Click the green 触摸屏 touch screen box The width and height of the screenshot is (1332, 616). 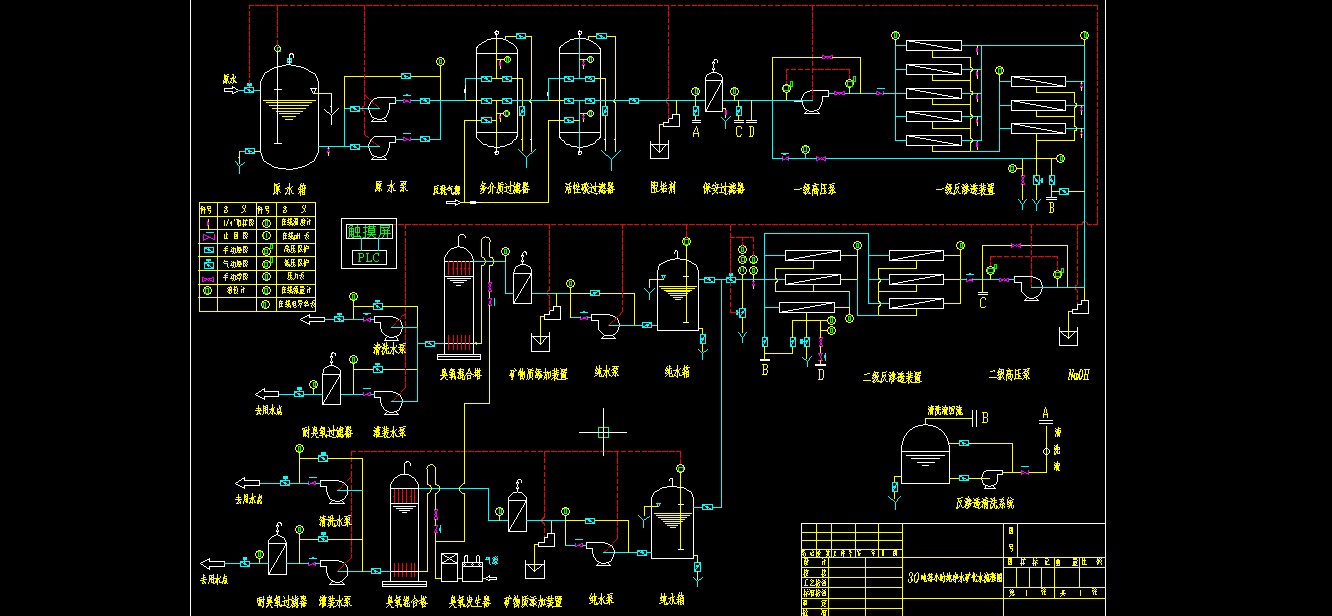[x=368, y=232]
